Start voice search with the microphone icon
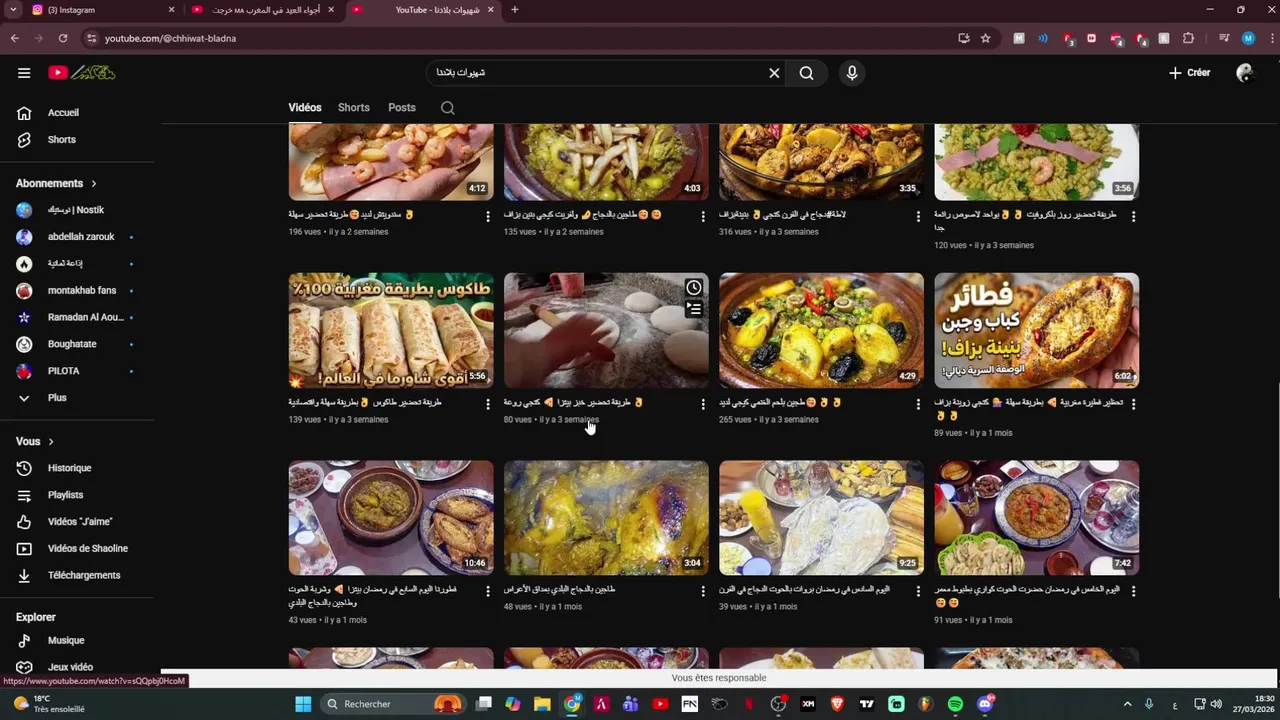 click(852, 73)
